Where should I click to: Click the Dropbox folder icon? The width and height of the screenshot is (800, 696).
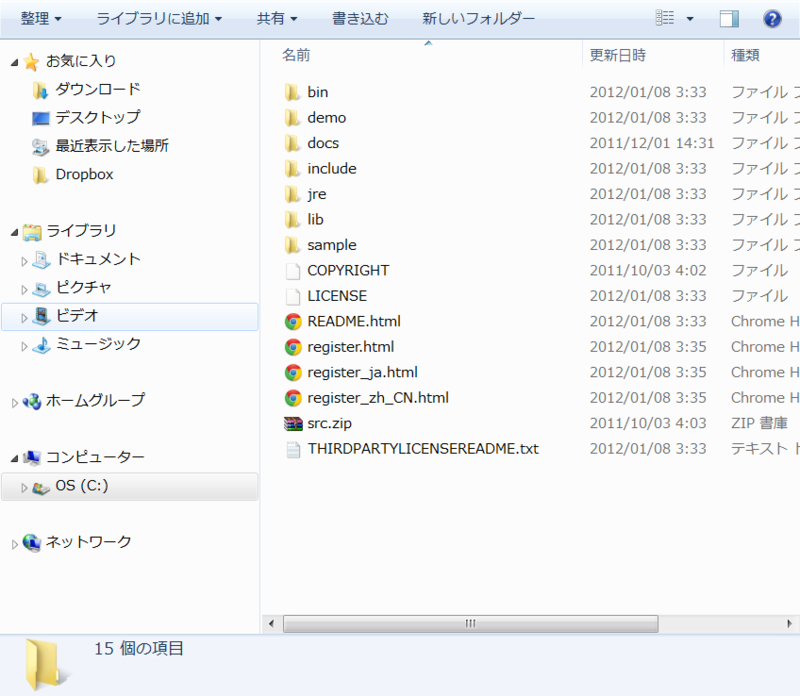pyautogui.click(x=41, y=175)
